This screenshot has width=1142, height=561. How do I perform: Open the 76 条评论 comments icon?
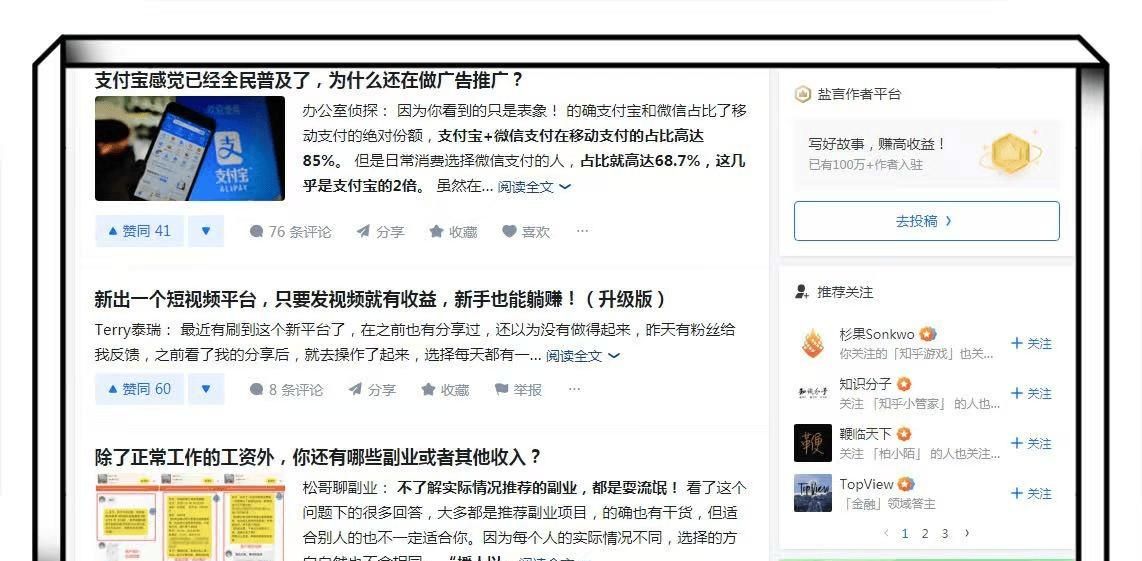point(290,232)
